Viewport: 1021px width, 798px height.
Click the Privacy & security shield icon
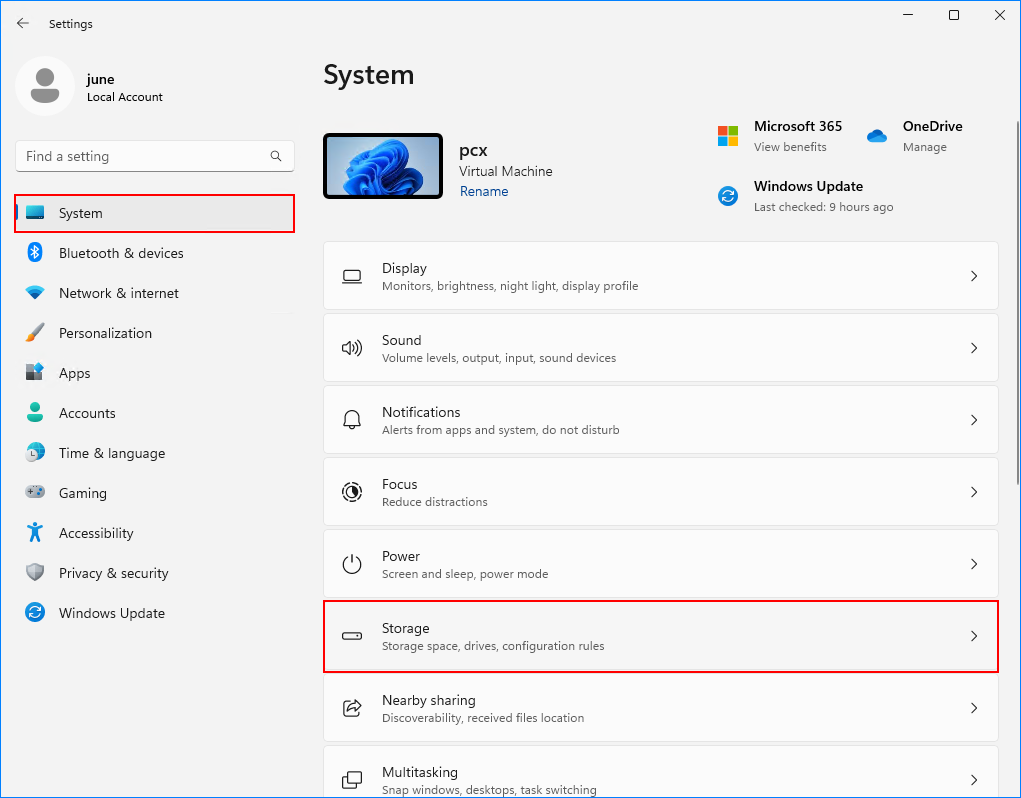click(x=35, y=572)
